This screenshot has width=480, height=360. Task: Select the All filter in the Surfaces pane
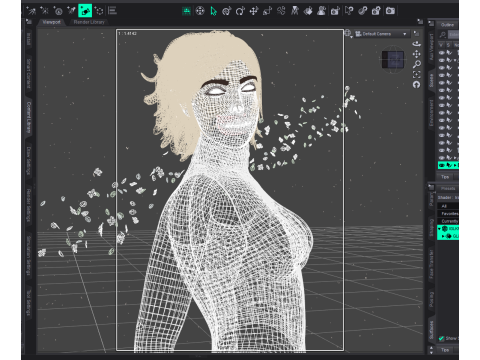pyautogui.click(x=448, y=206)
